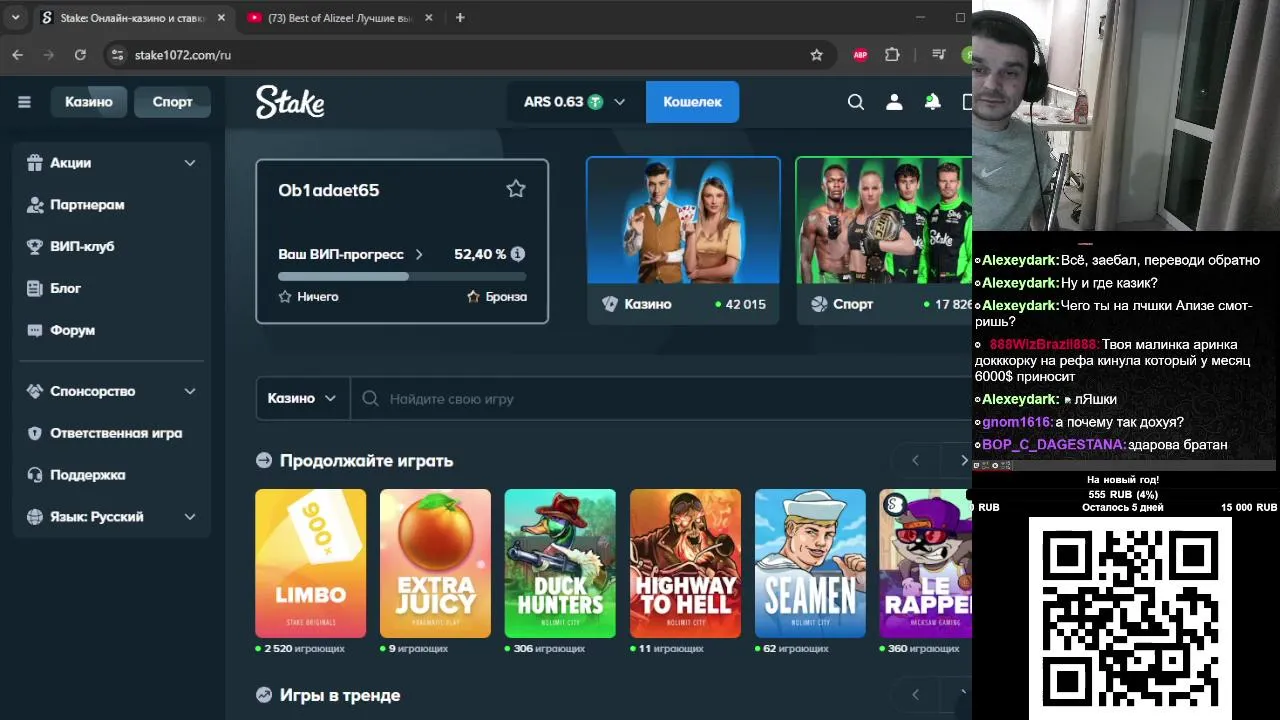This screenshot has height=720, width=1280.
Task: Open tab search dropdown arrow
Action: 15,18
